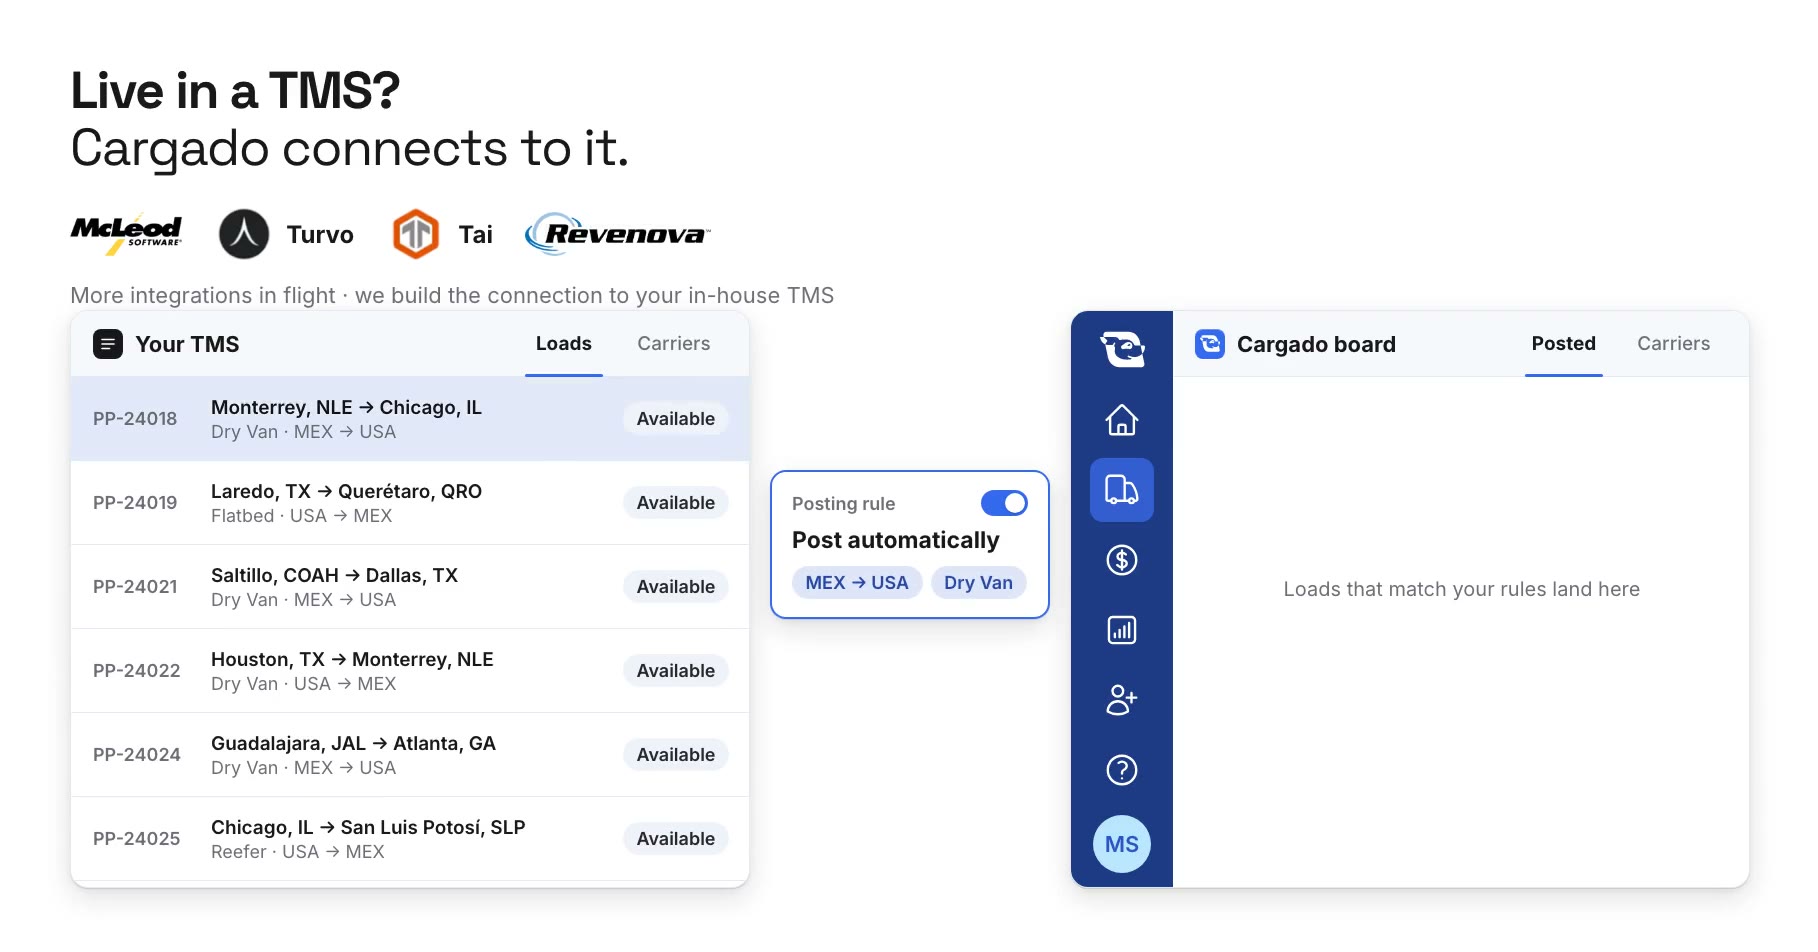Viewport: 1818px width, 952px height.
Task: Click the More integrations in flight text
Action: (x=452, y=295)
